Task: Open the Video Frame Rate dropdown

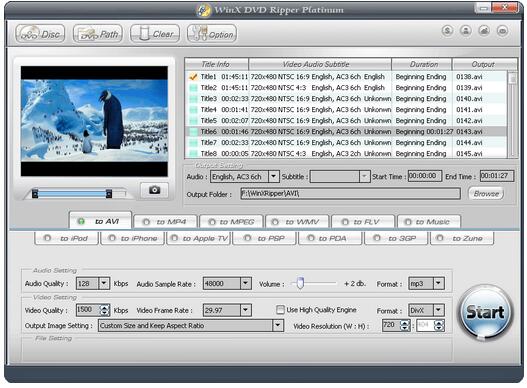Action: click(246, 310)
